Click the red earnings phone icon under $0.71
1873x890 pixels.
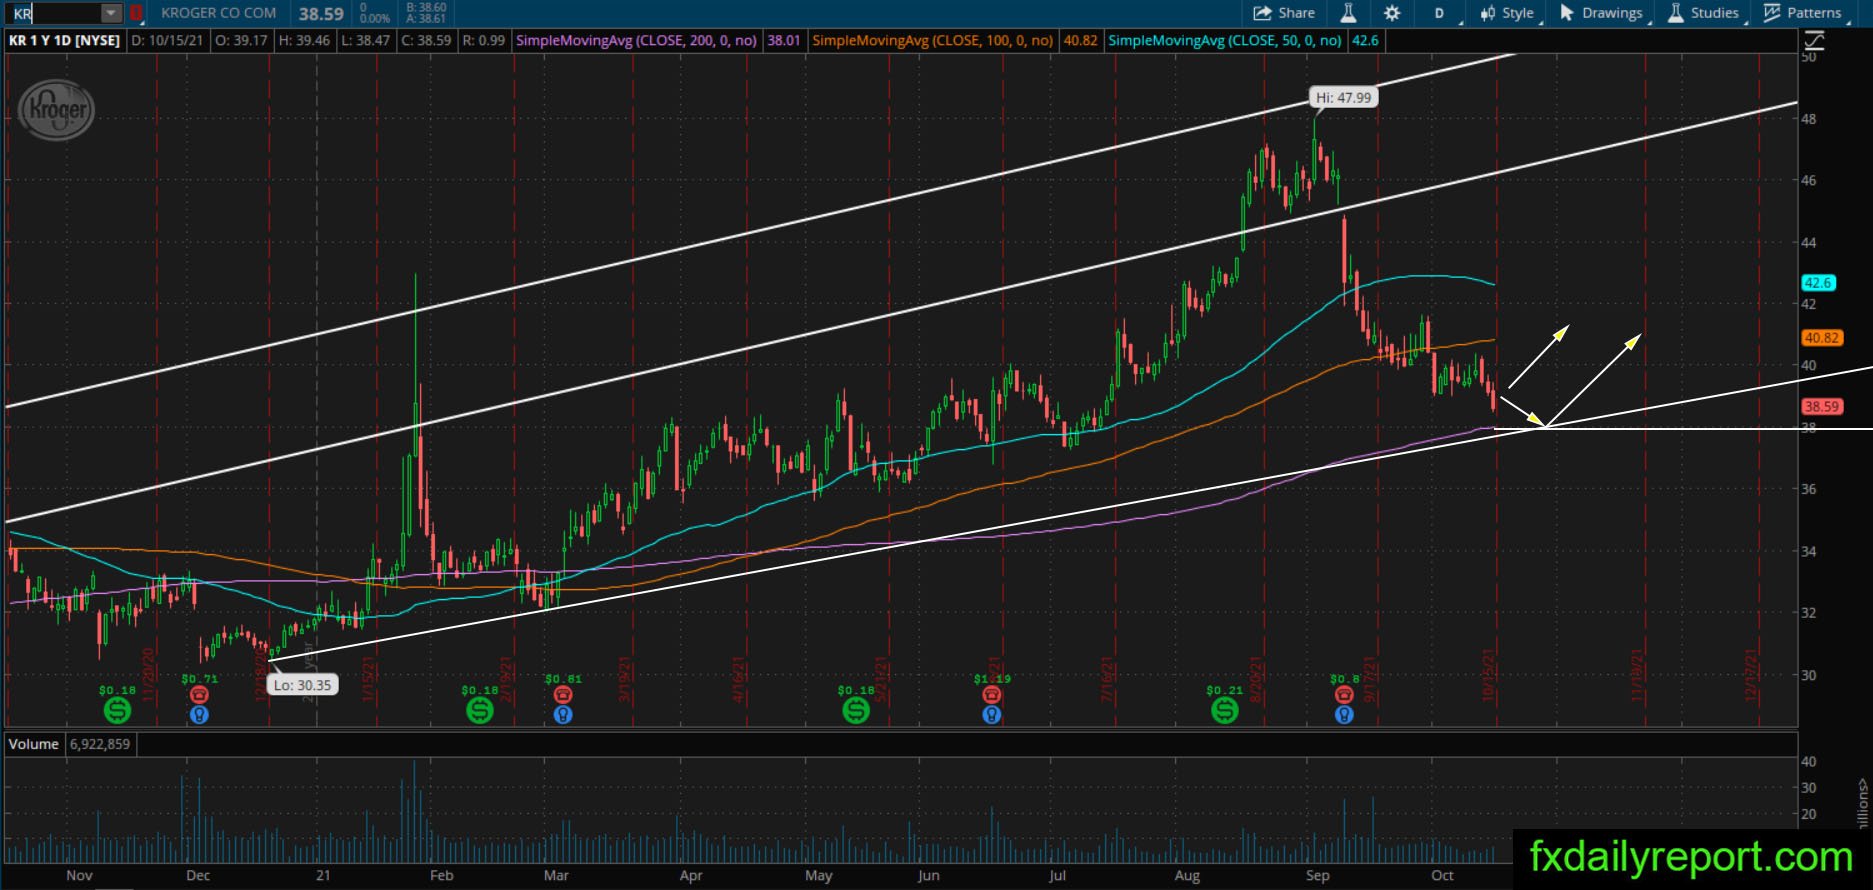point(199,695)
